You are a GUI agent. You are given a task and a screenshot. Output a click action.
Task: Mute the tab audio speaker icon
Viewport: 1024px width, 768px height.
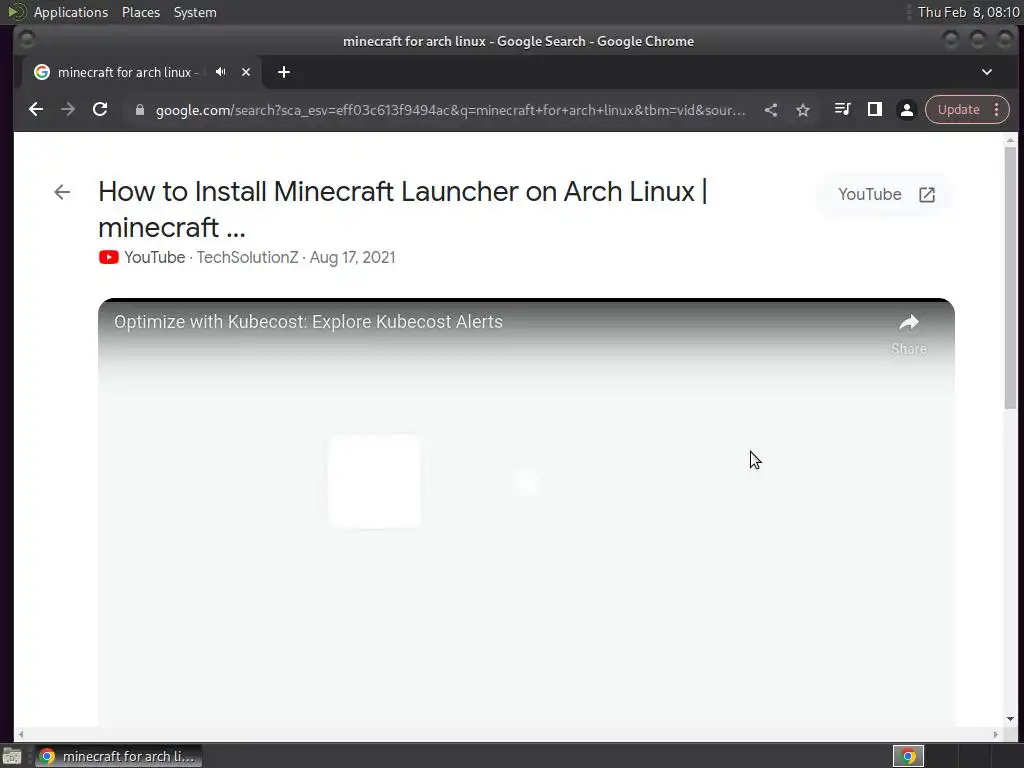coord(221,72)
